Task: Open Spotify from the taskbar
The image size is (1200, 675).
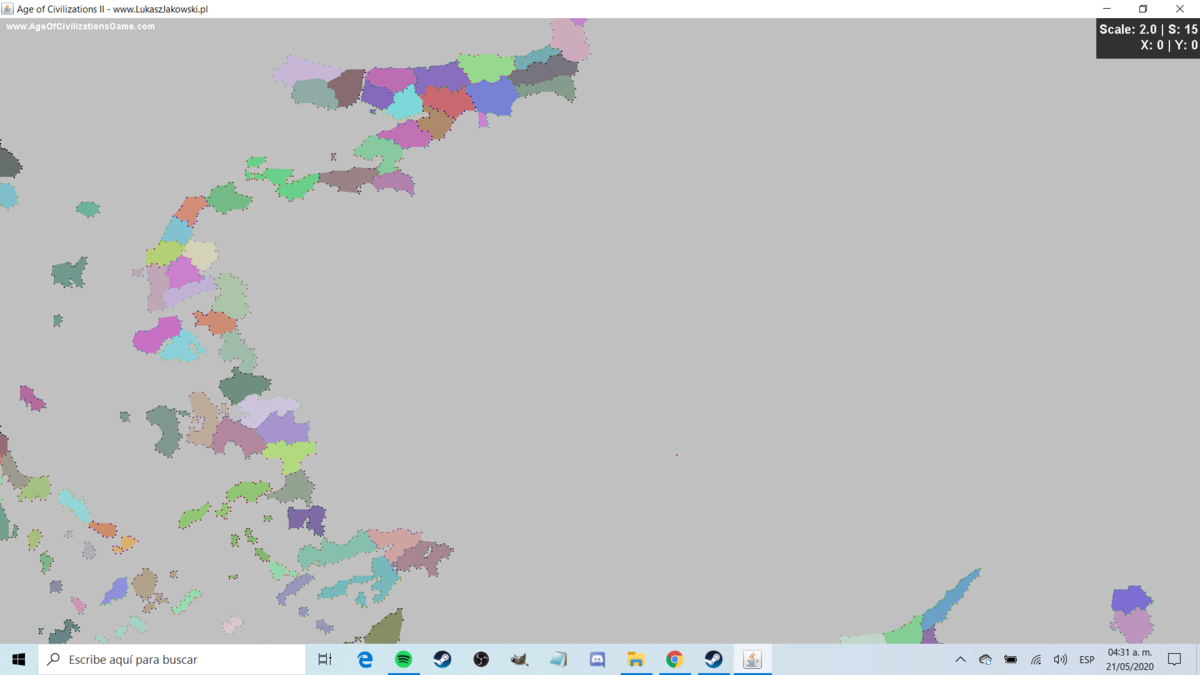Action: pyautogui.click(x=404, y=659)
